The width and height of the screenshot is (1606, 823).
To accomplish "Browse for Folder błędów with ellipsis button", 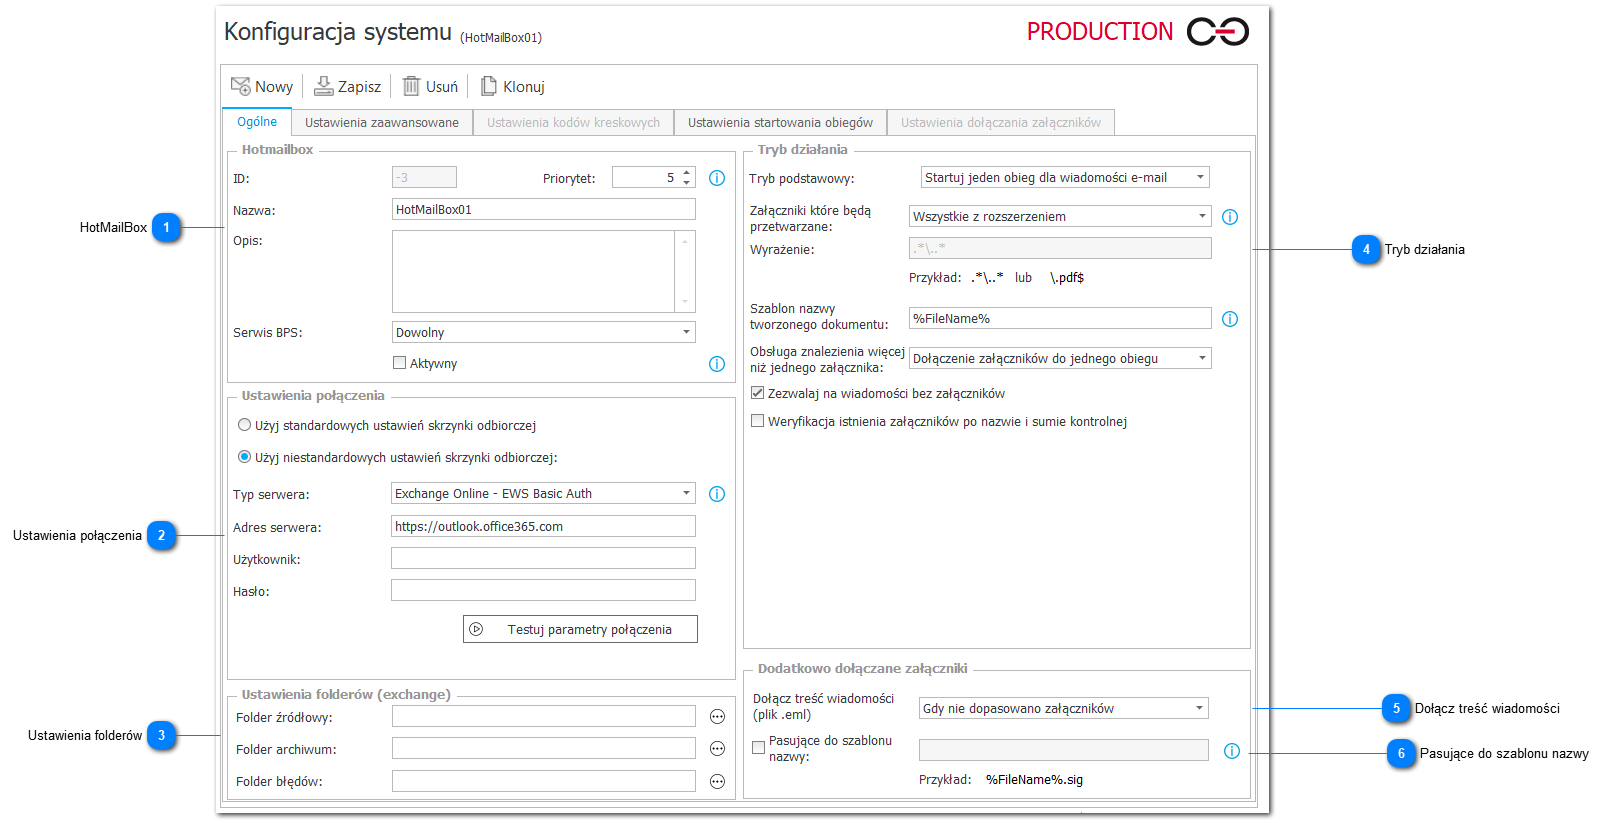I will click(x=717, y=782).
